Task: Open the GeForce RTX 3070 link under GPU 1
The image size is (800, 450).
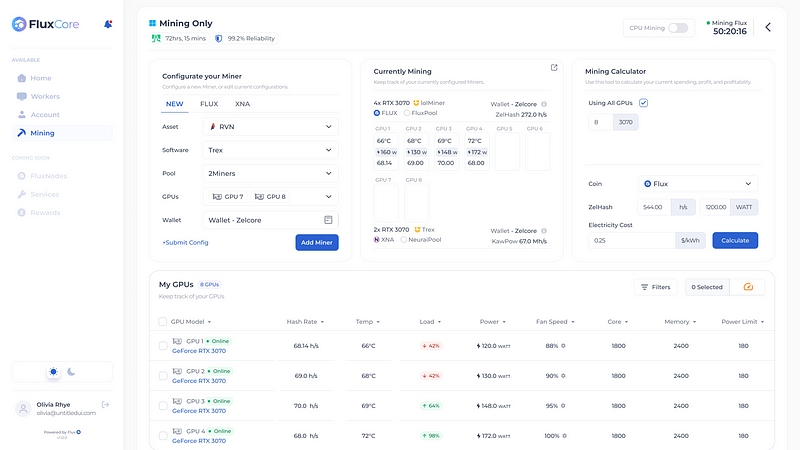Action: (x=199, y=351)
